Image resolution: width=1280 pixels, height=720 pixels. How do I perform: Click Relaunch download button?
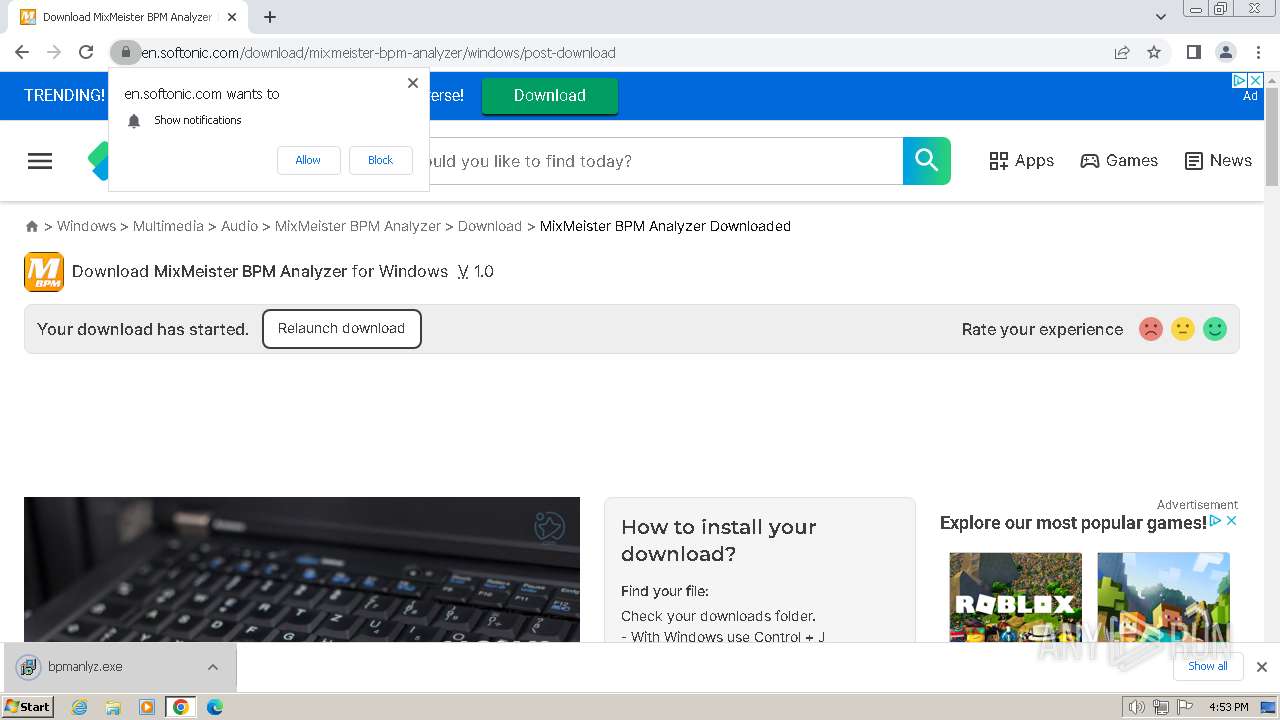coord(342,329)
